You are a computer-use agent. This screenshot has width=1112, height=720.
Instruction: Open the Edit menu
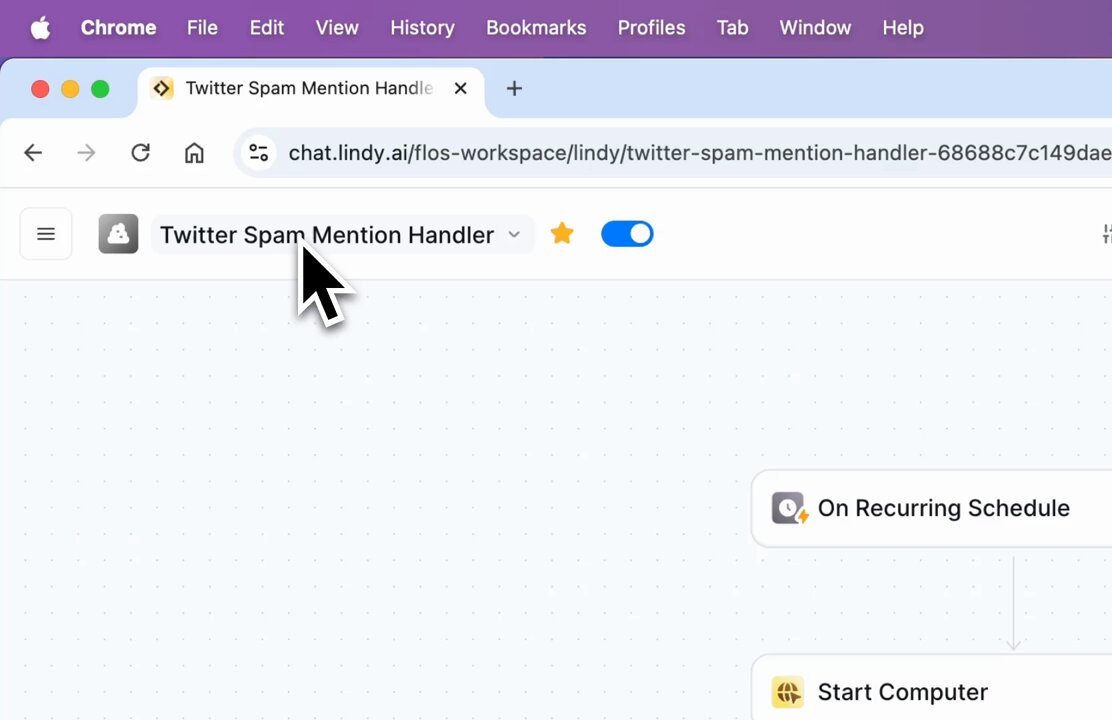click(x=267, y=28)
